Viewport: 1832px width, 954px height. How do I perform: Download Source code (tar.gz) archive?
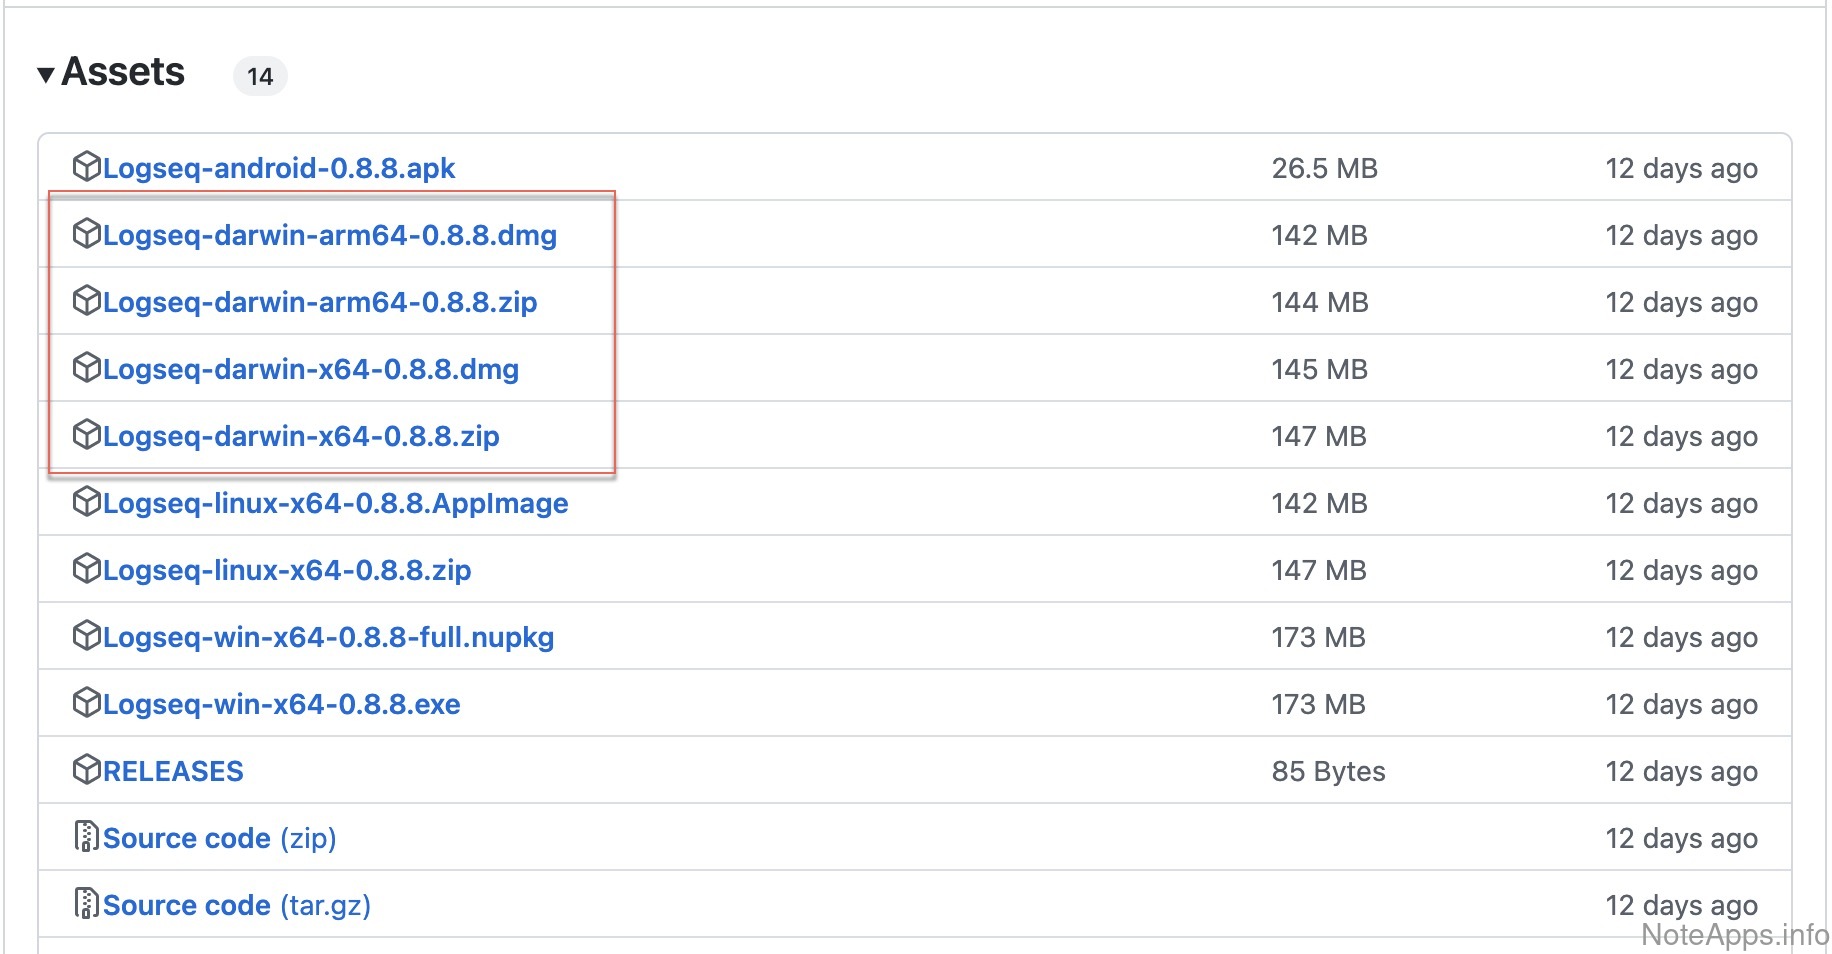(x=236, y=905)
